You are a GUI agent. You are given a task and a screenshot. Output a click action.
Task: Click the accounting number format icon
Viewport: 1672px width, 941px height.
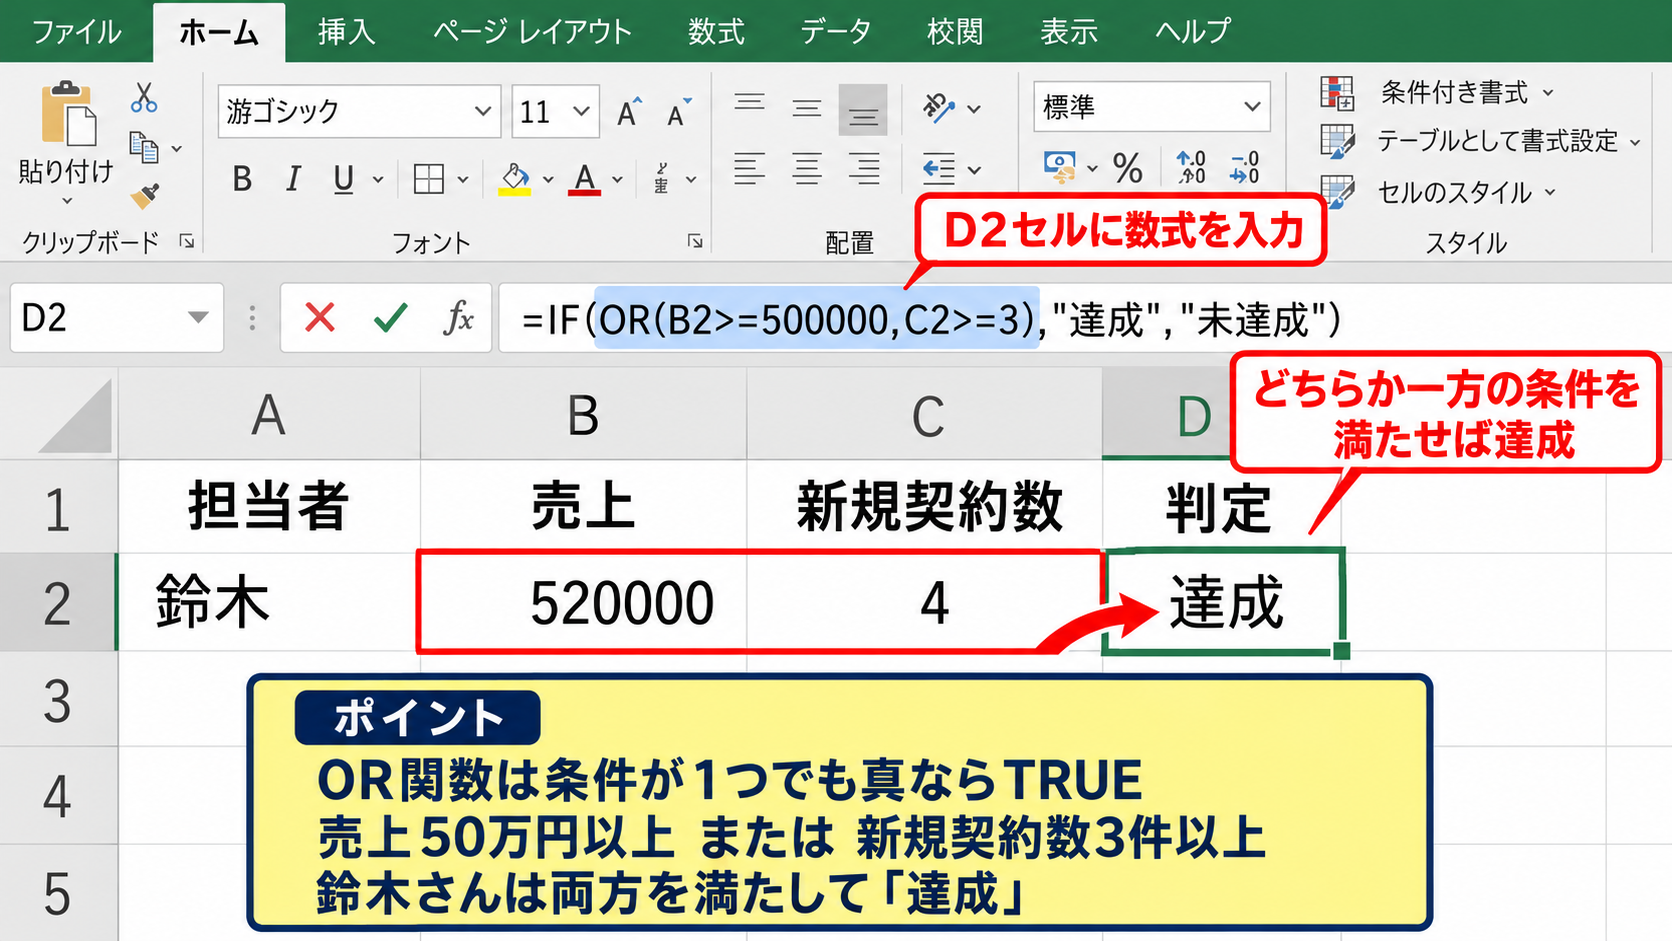(1060, 167)
